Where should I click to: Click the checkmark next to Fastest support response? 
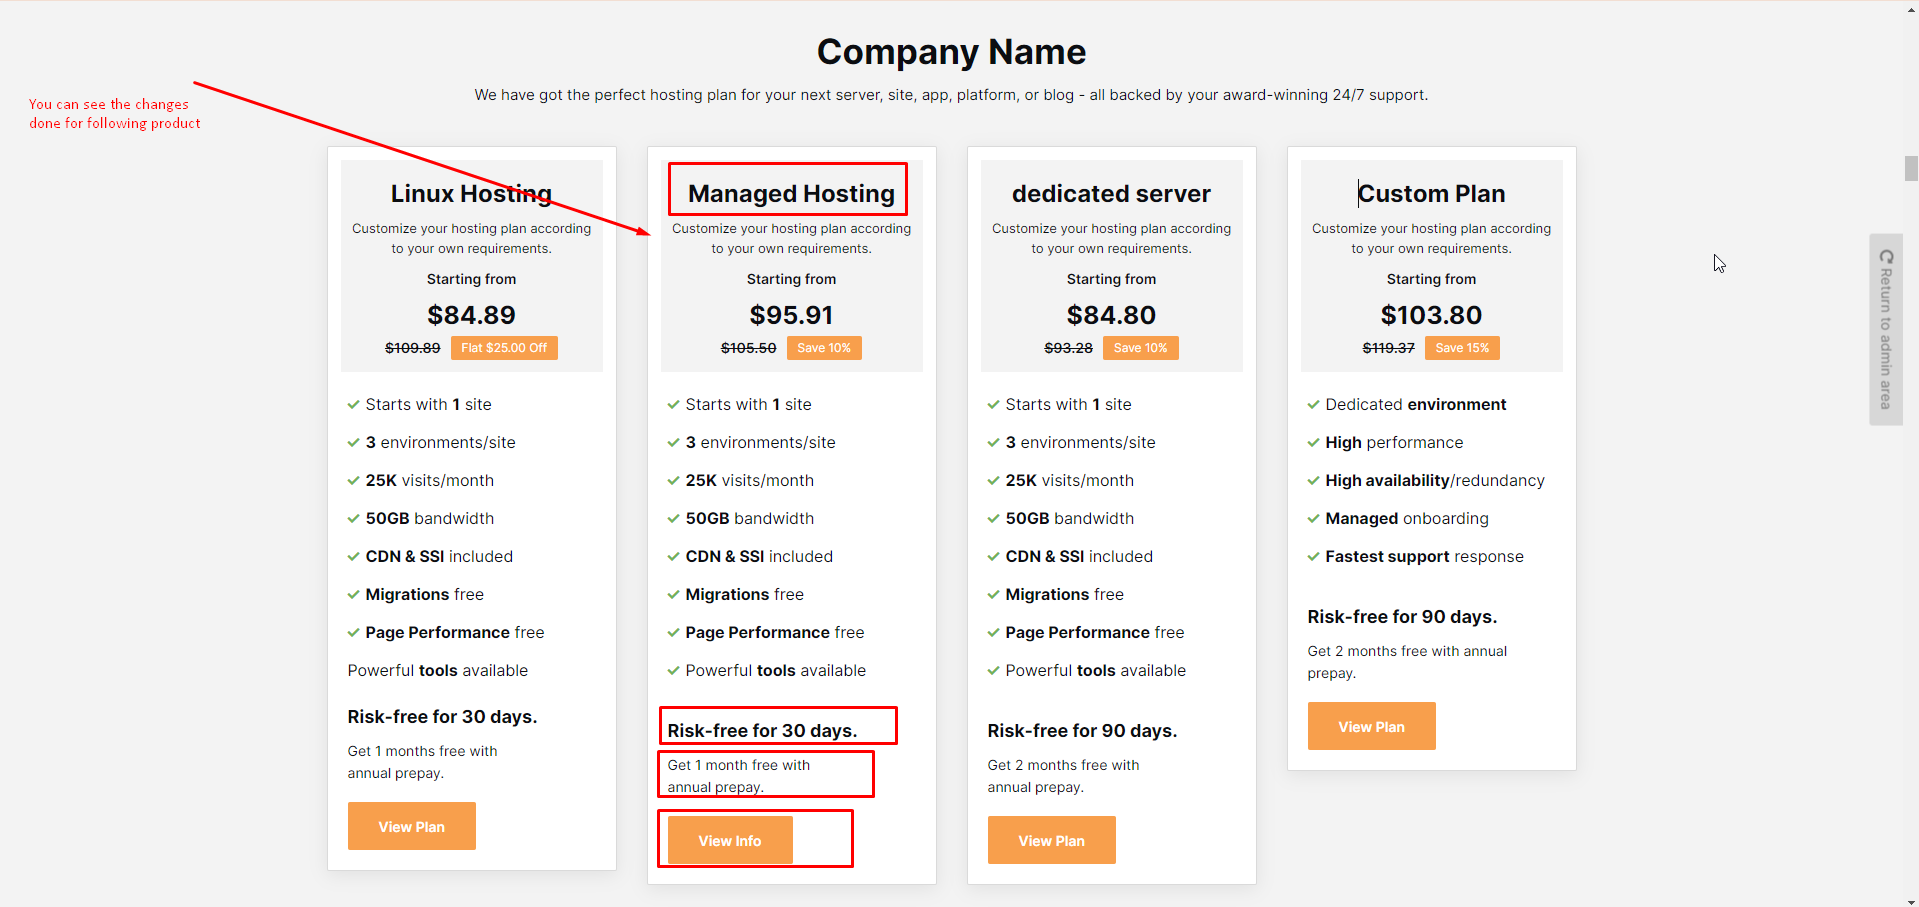coord(1313,557)
